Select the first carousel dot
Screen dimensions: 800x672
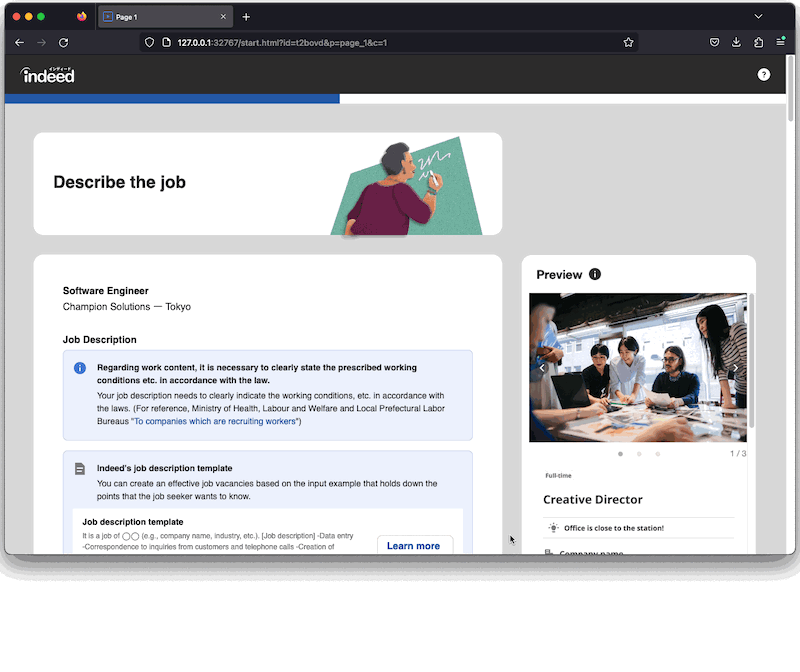620,454
